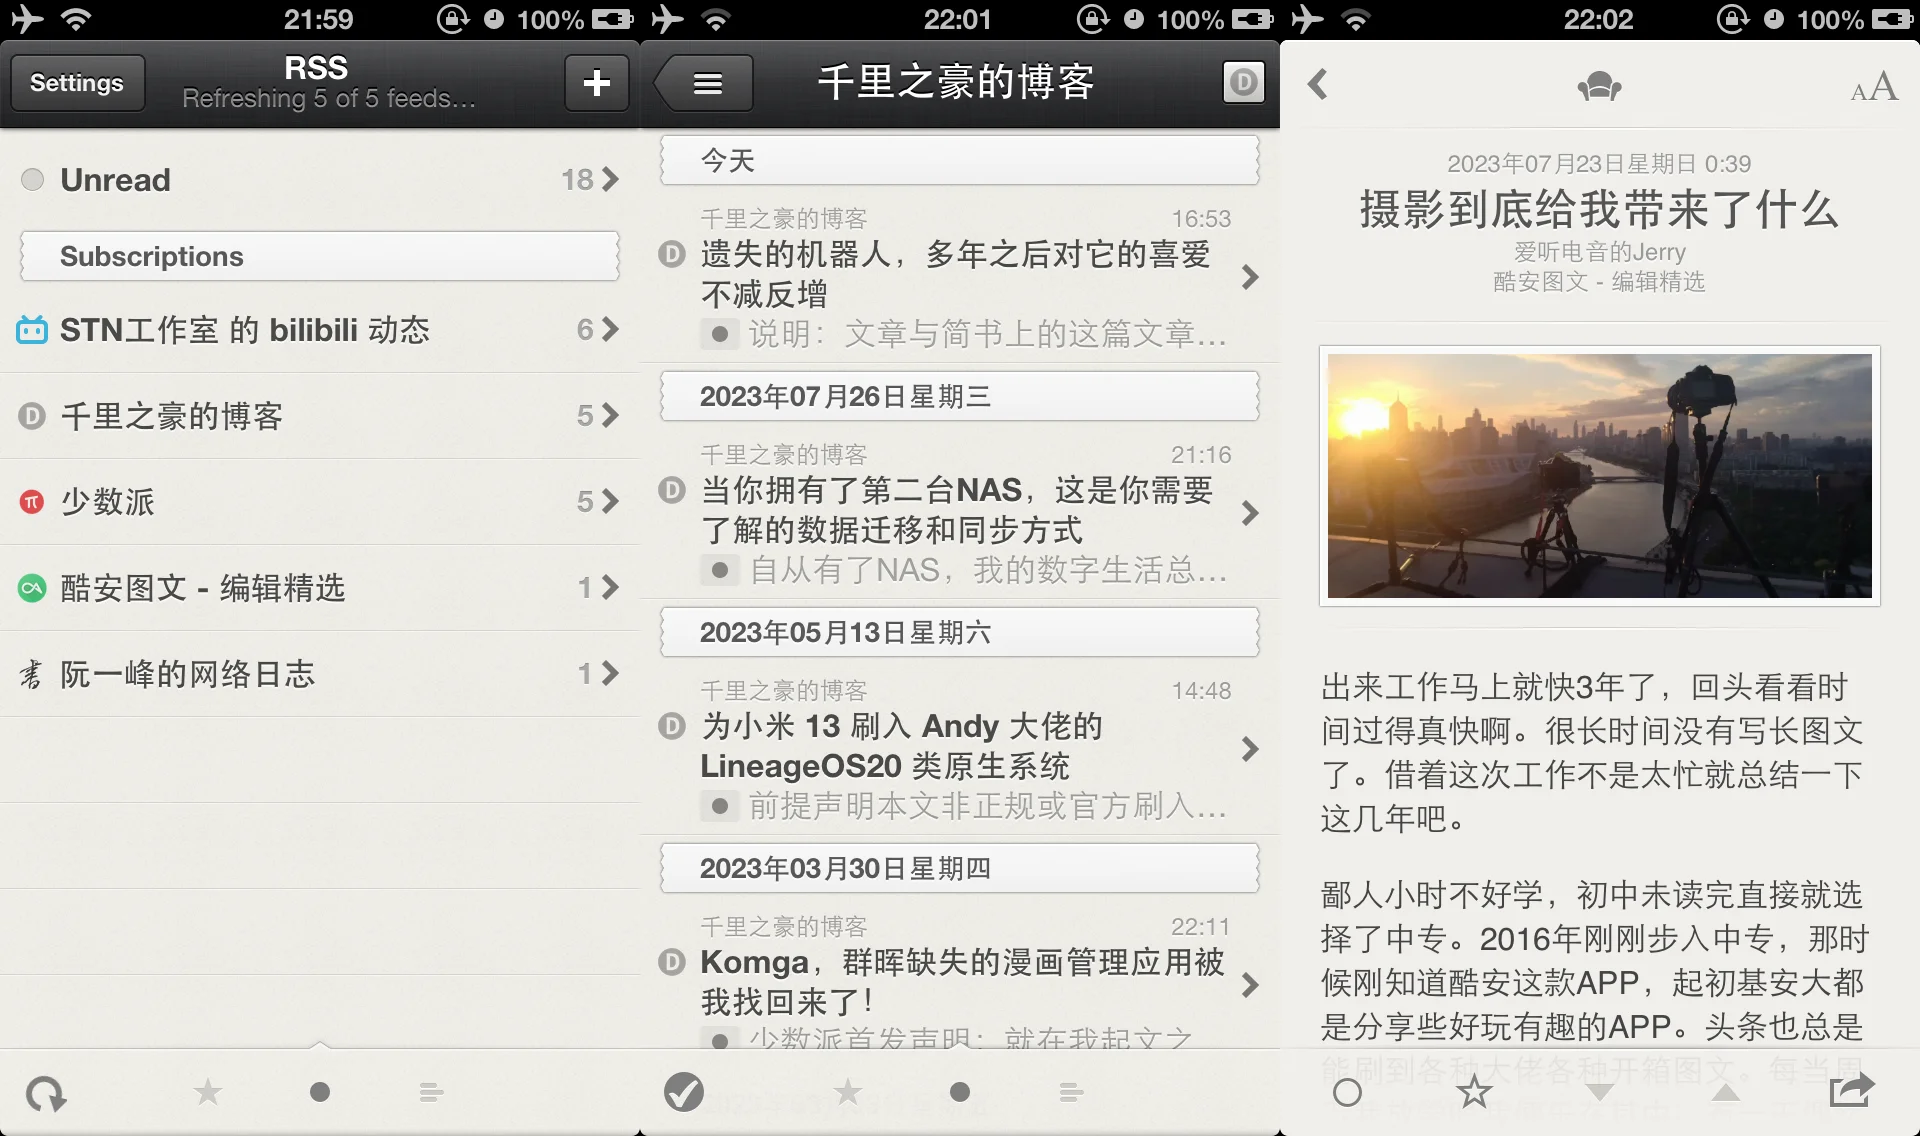Switch to all-items tab in left panel
Image resolution: width=1920 pixels, height=1136 pixels.
(431, 1092)
